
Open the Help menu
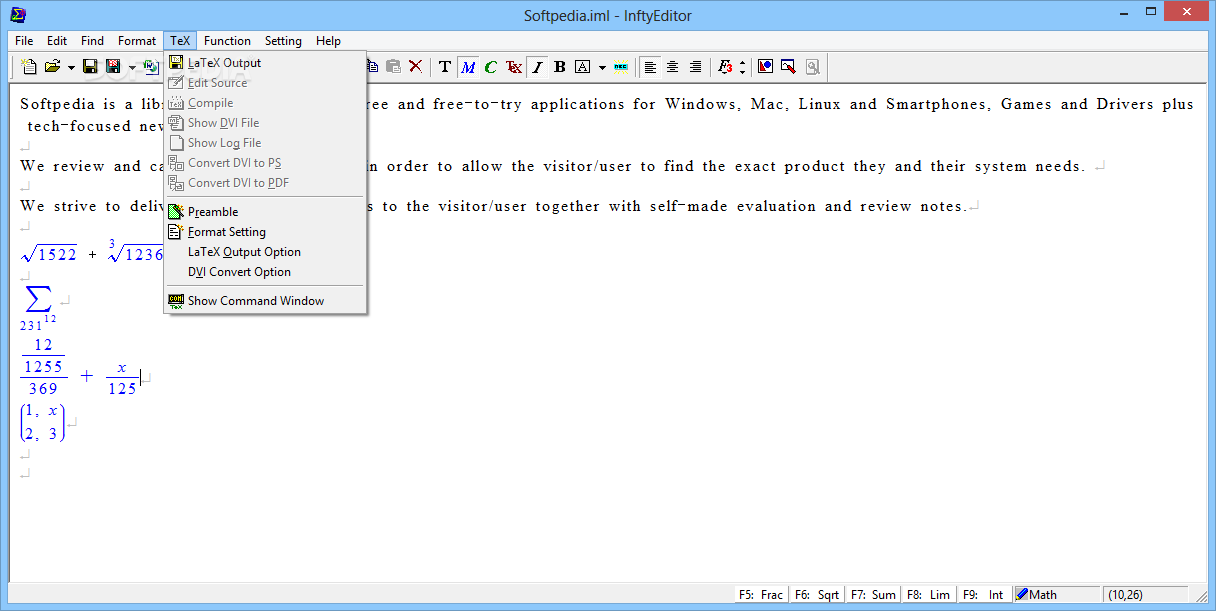pyautogui.click(x=328, y=41)
